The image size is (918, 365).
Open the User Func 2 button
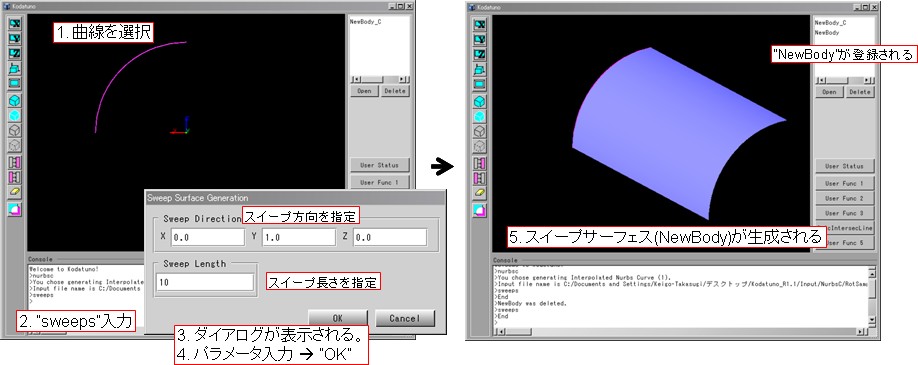(844, 198)
